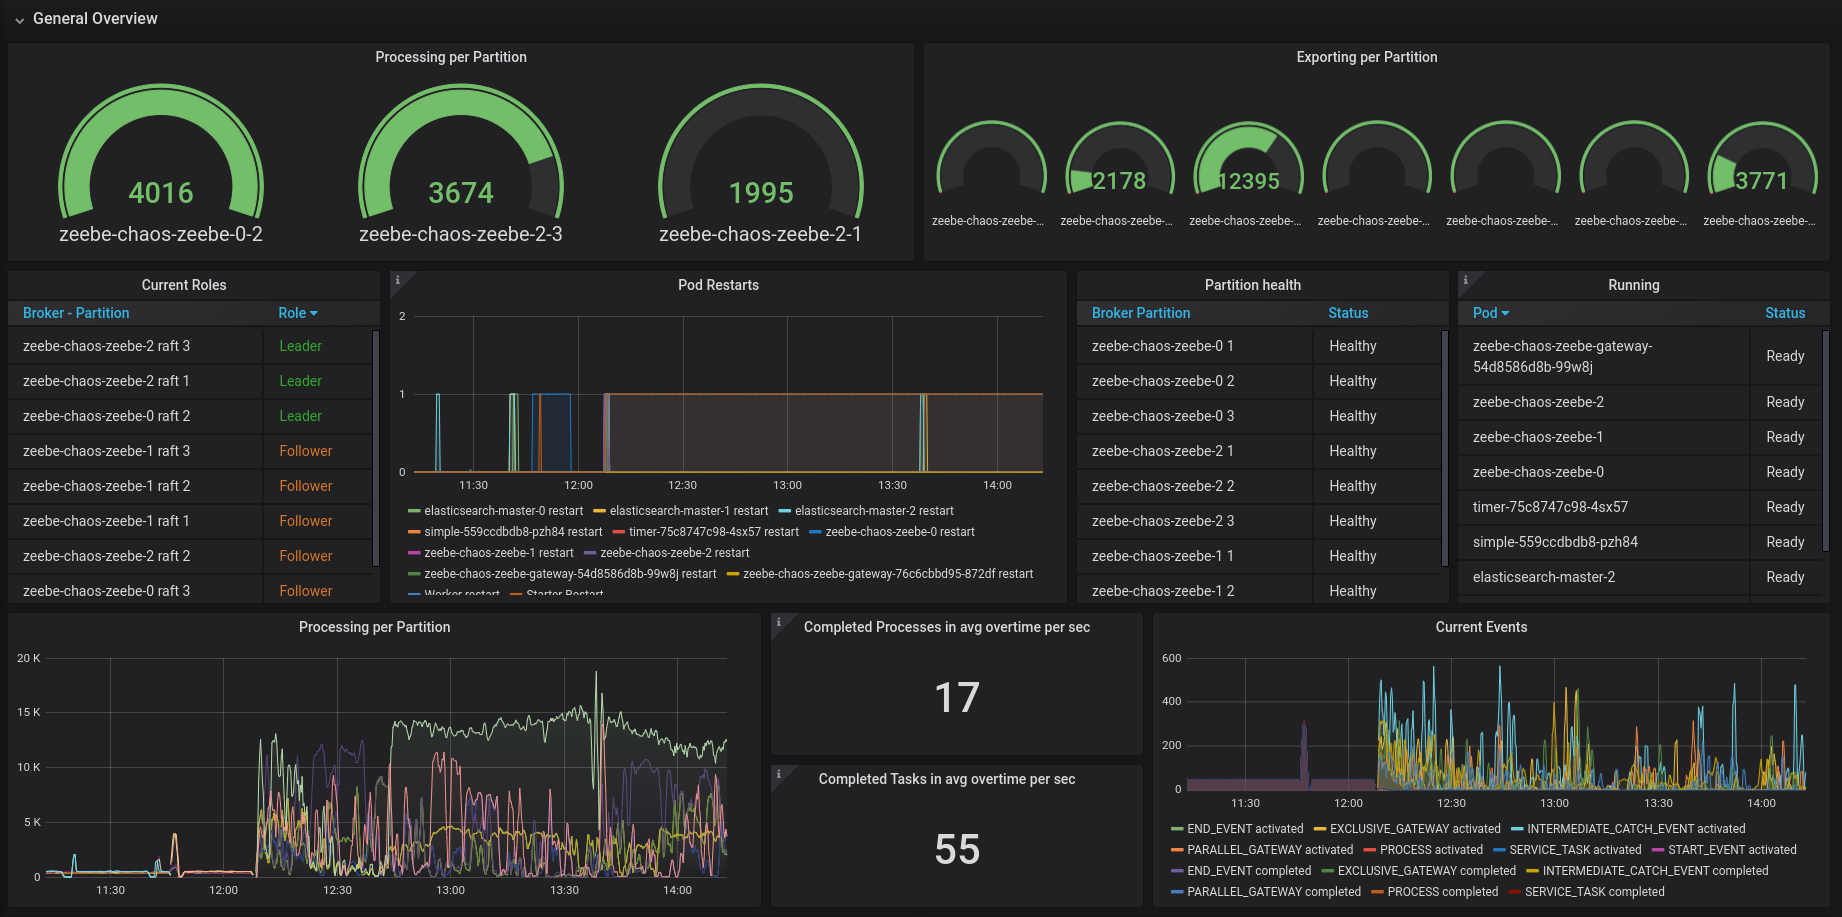Toggle zeebe-chaos-zeebe-2 restart legend series
Image resolution: width=1842 pixels, height=917 pixels.
(674, 553)
